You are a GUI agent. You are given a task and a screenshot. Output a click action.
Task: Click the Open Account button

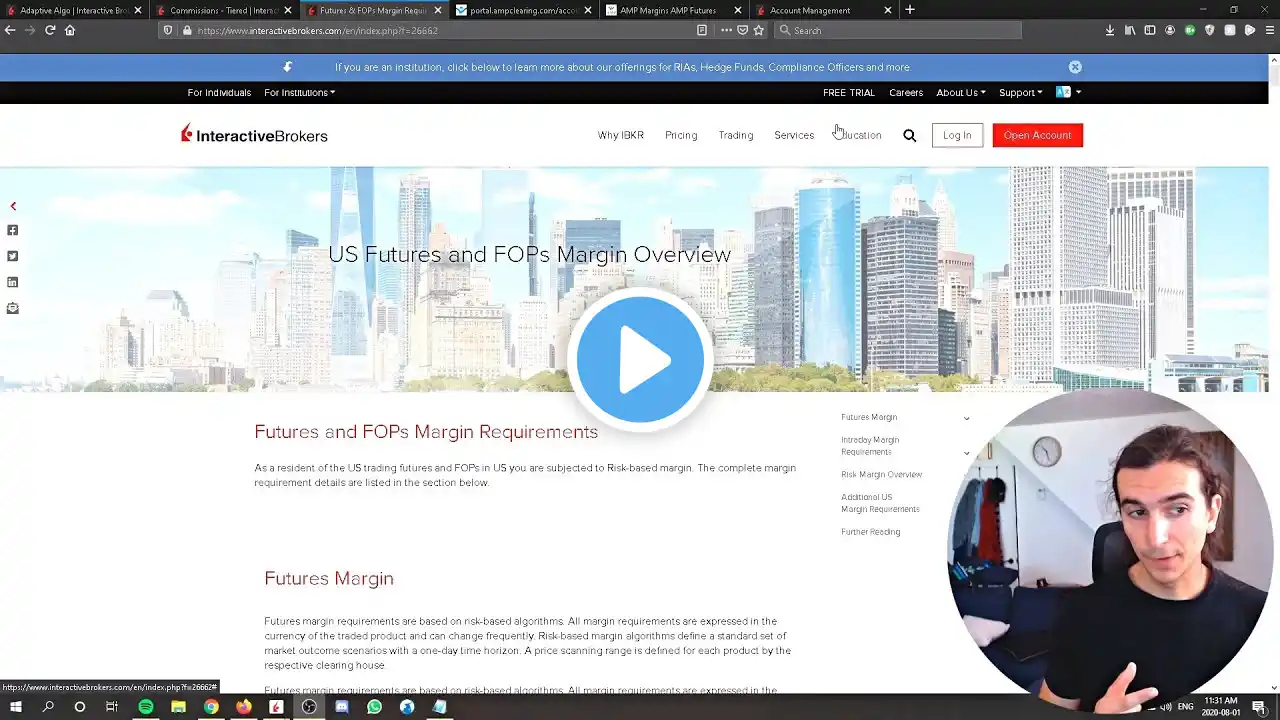(1037, 135)
